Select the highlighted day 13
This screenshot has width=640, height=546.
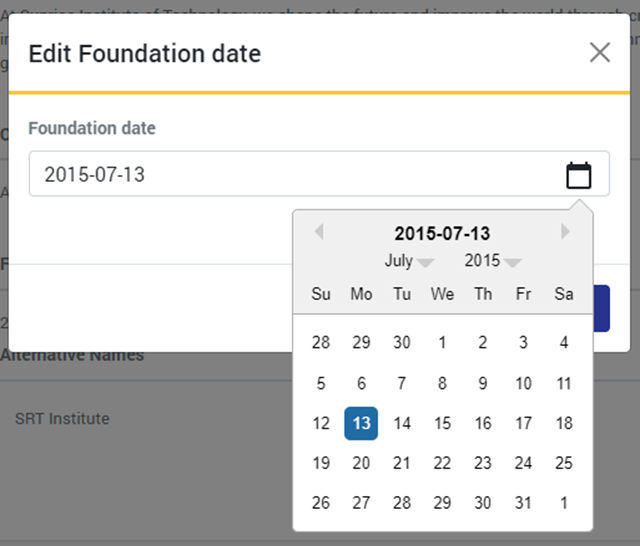[x=361, y=423]
